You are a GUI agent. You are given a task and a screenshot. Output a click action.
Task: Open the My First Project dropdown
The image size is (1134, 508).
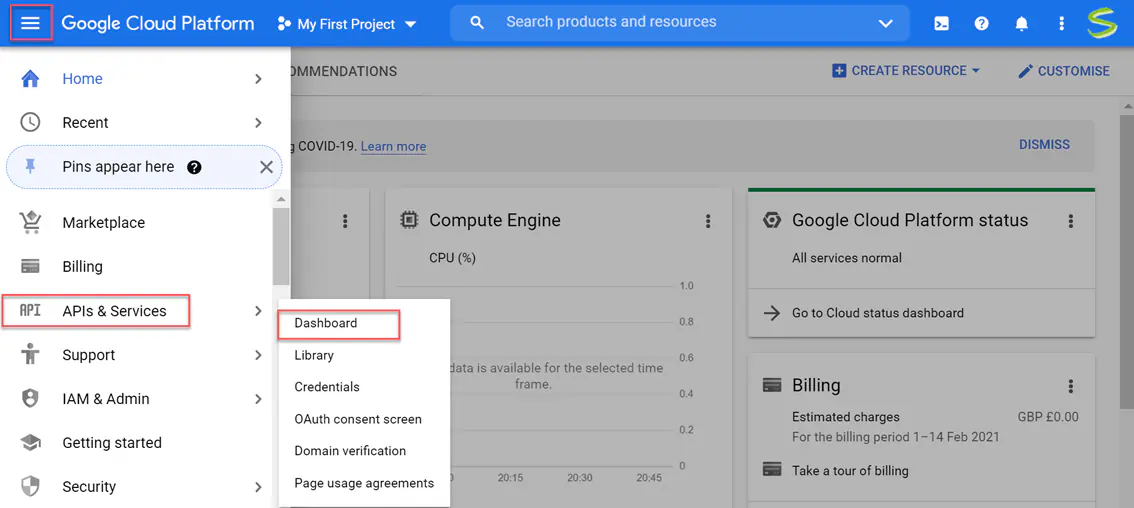[x=347, y=24]
